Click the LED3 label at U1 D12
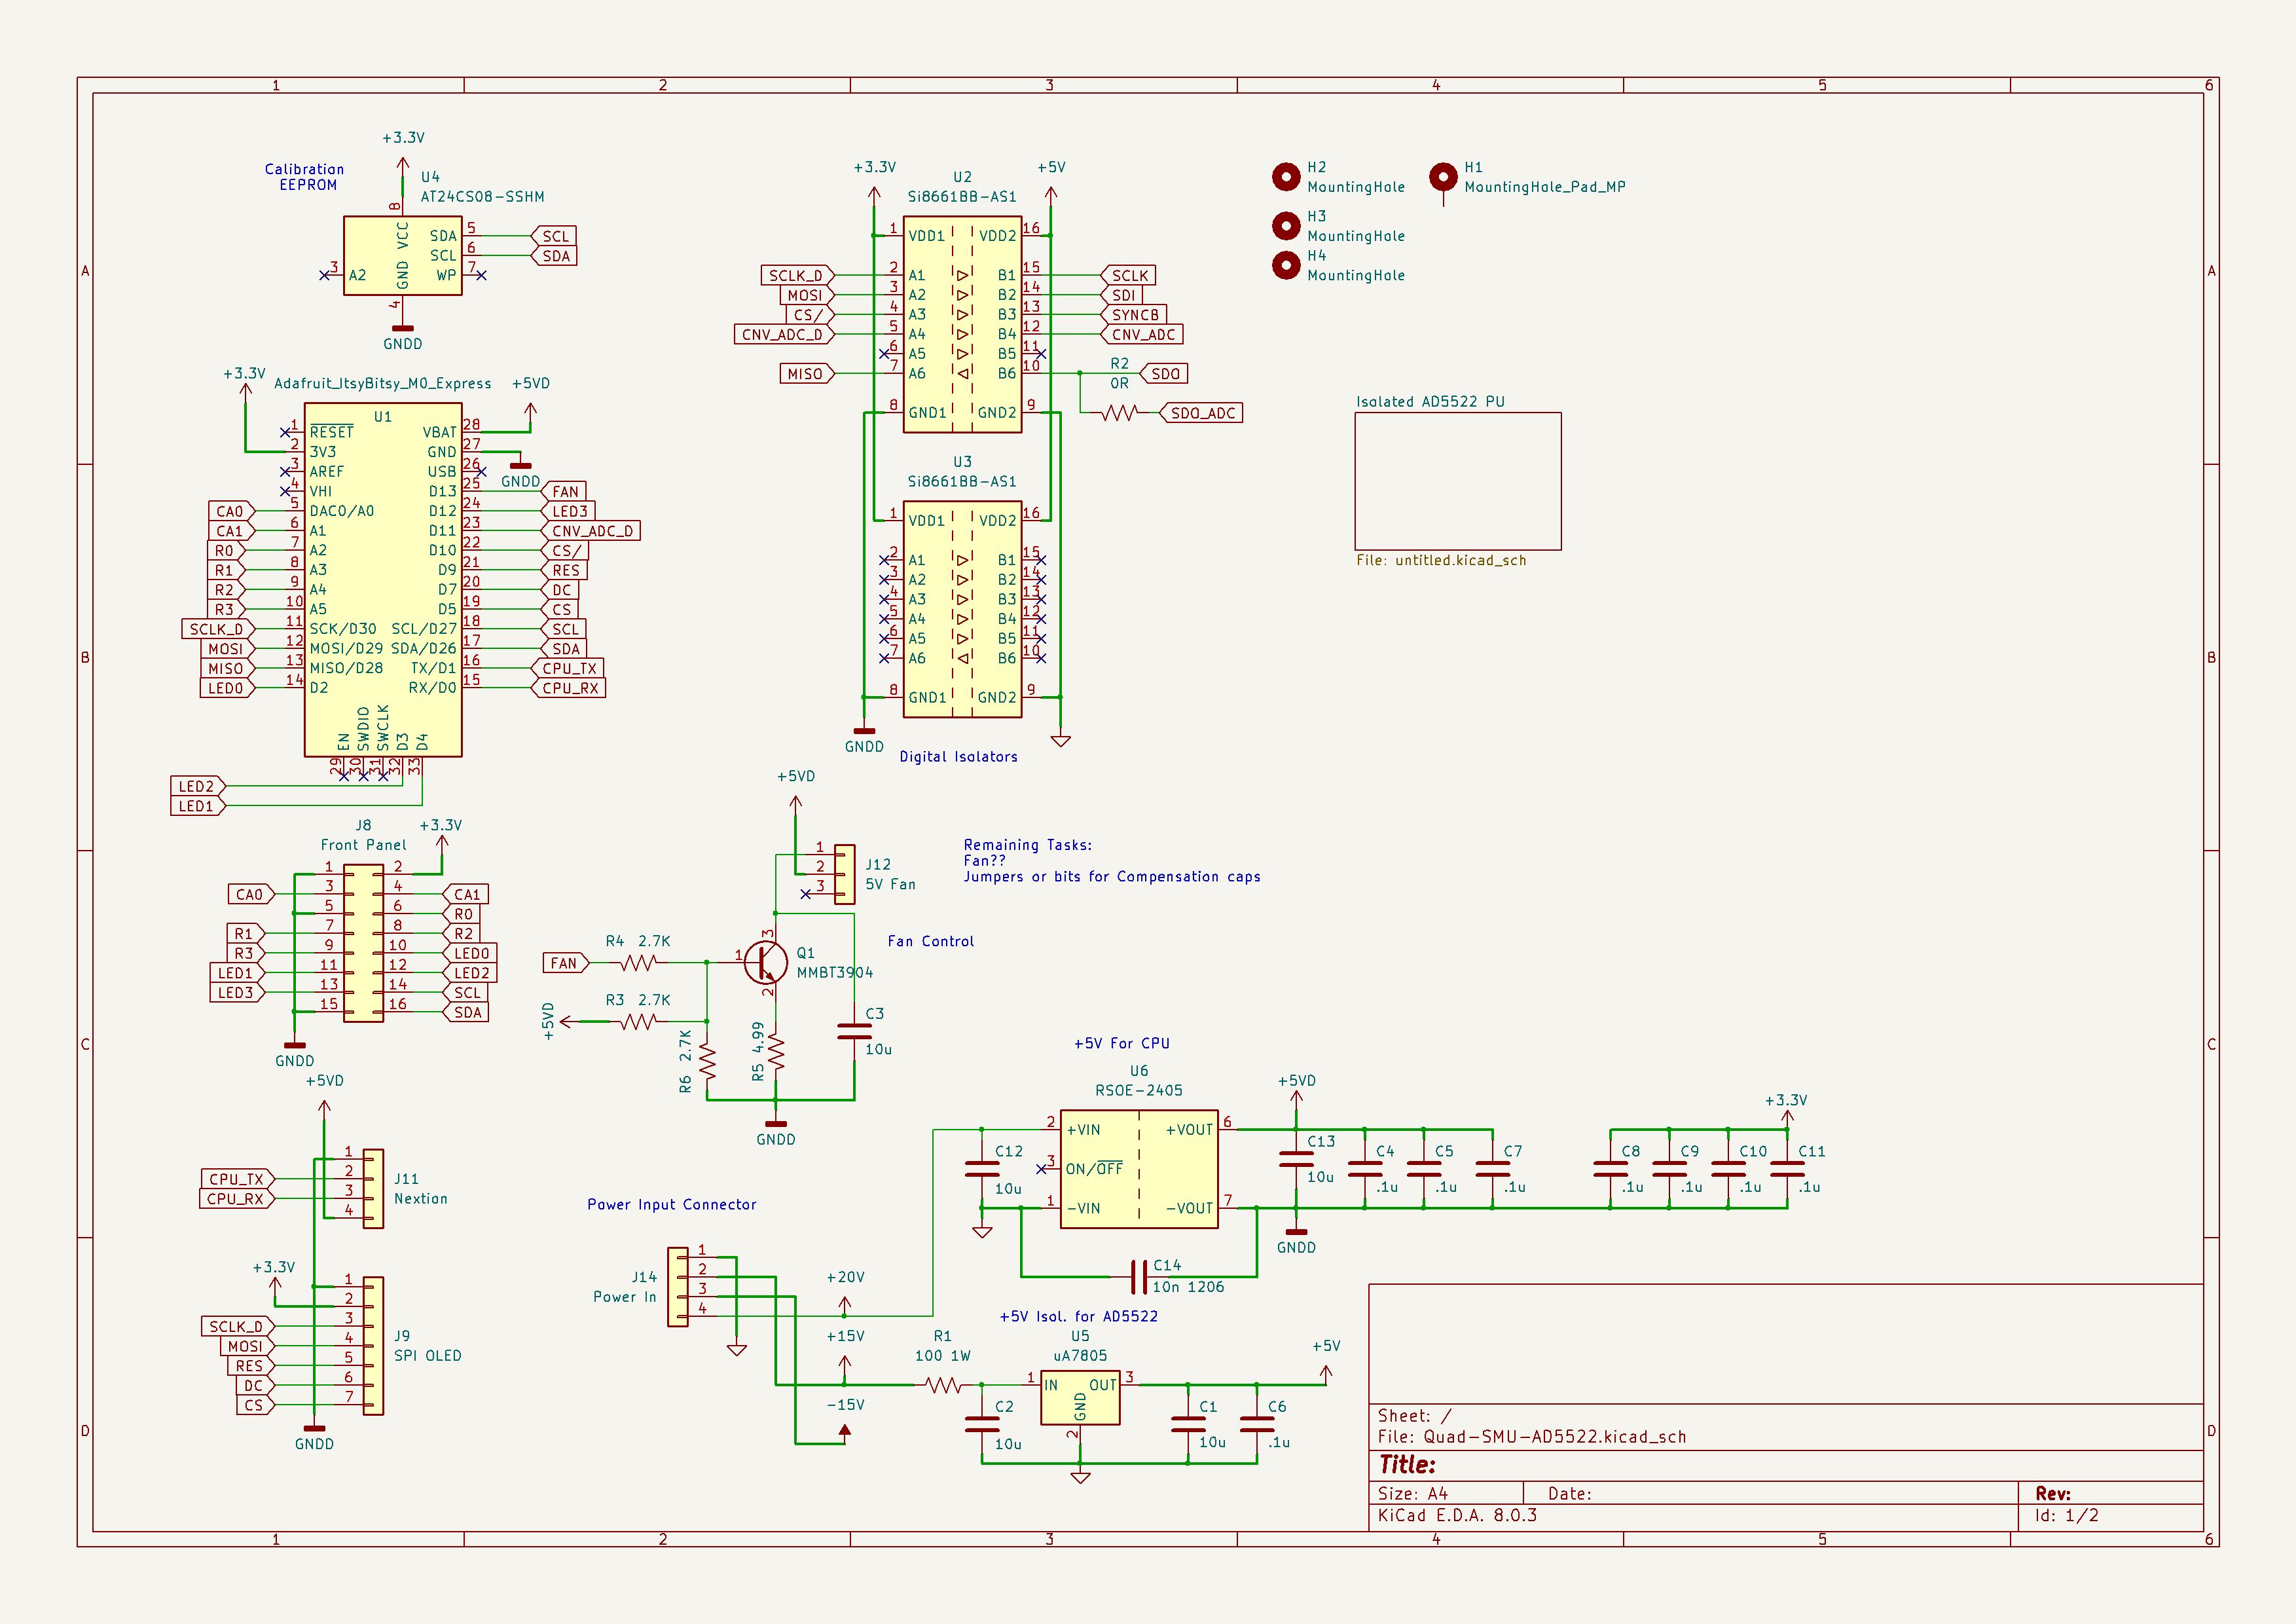This screenshot has width=2296, height=1624. tap(568, 511)
